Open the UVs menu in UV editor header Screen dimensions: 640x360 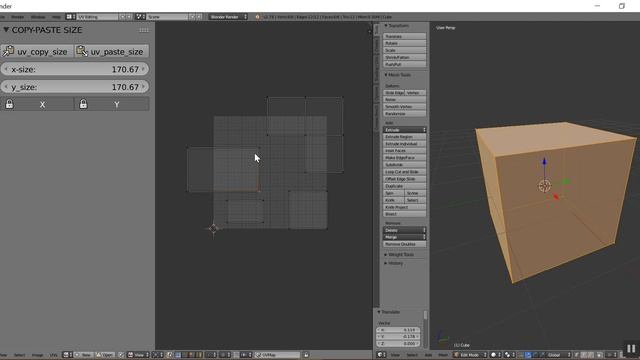tap(53, 355)
